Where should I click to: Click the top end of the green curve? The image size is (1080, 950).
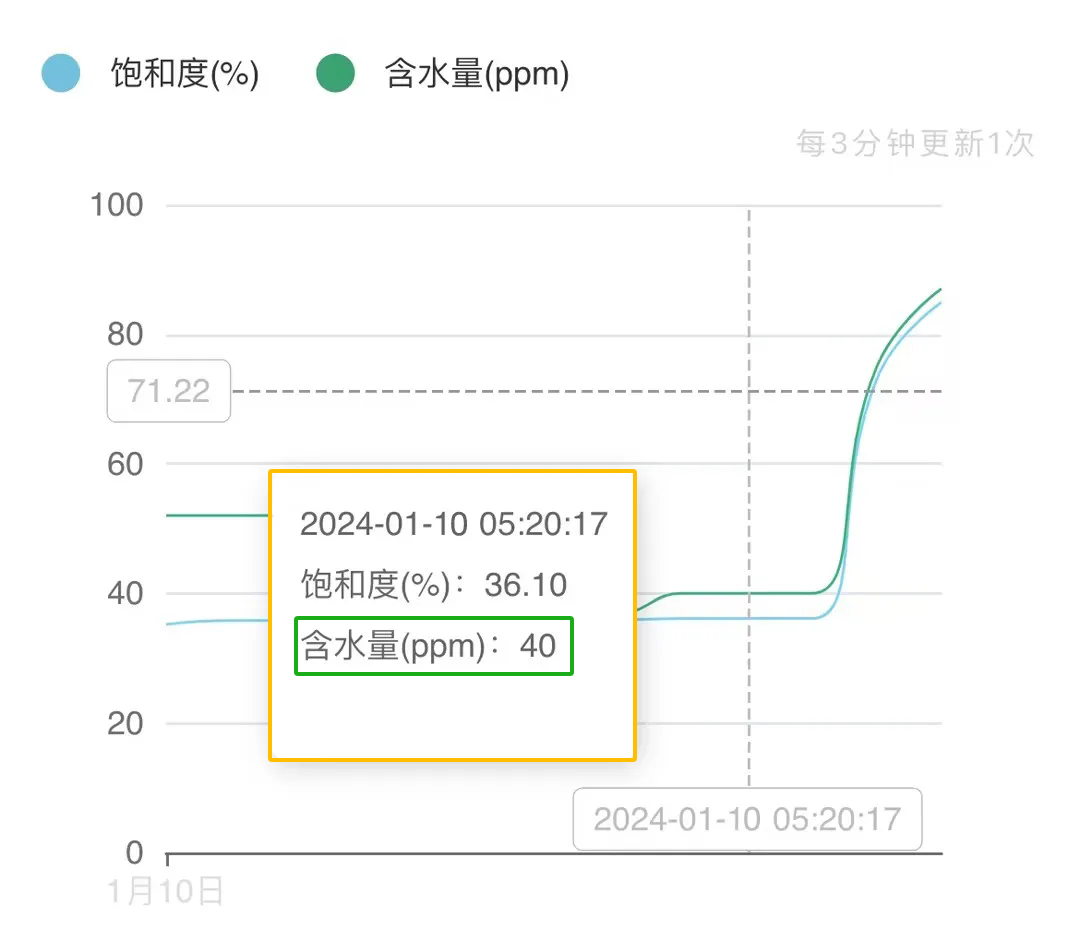[939, 290]
